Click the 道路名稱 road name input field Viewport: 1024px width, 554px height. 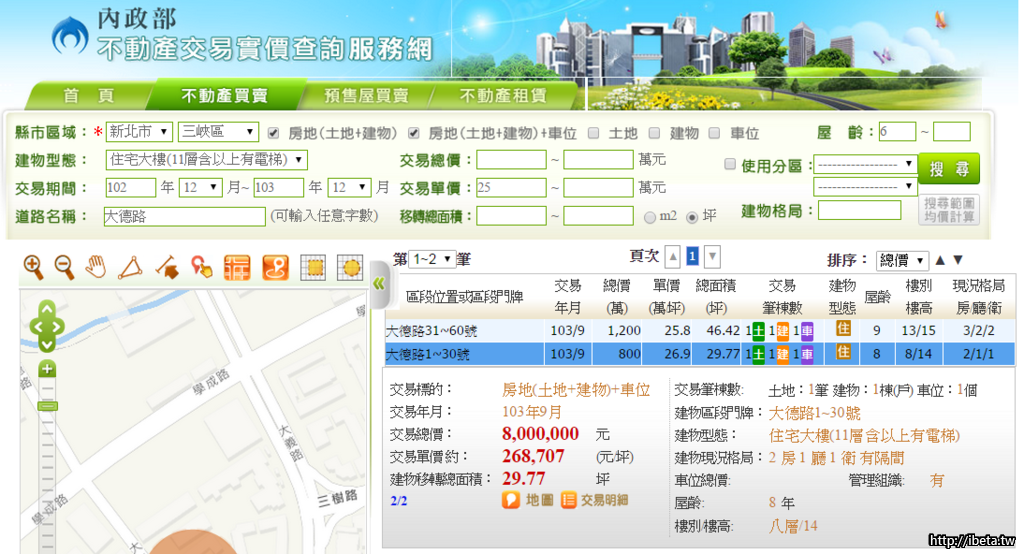click(183, 216)
